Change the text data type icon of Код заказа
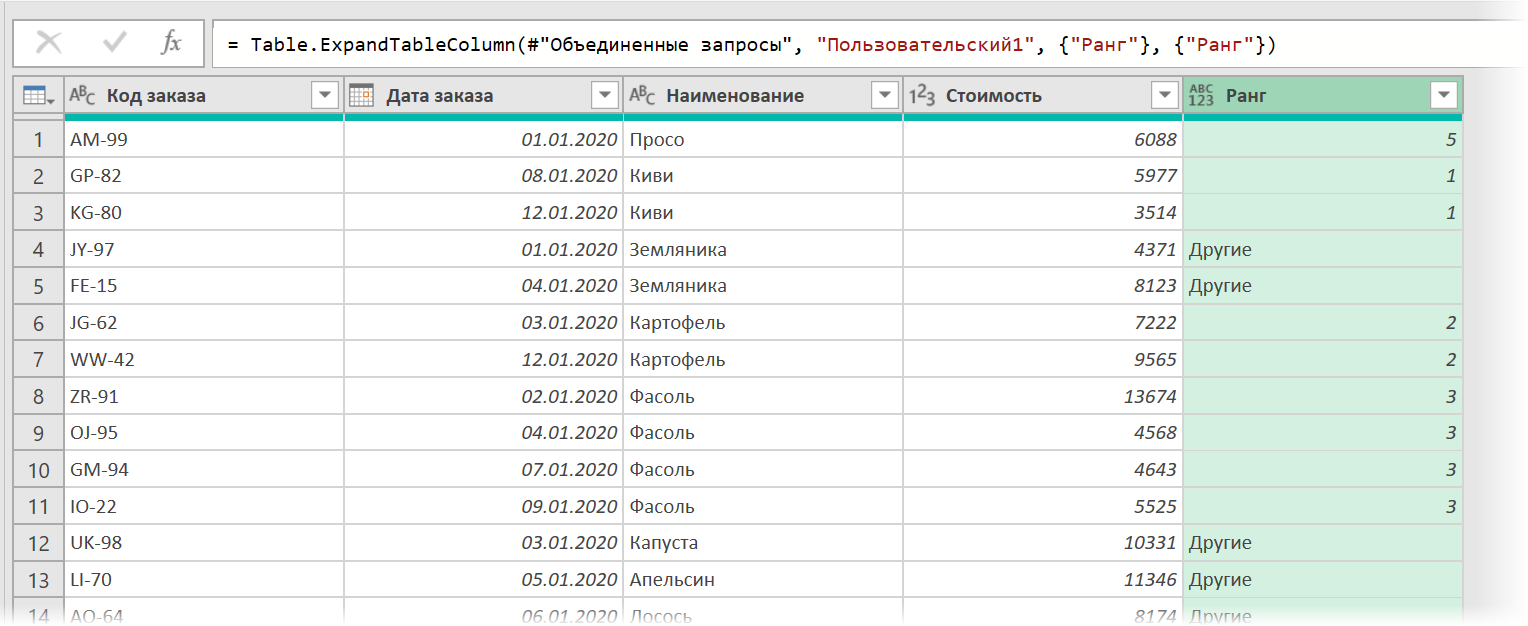 pyautogui.click(x=82, y=96)
